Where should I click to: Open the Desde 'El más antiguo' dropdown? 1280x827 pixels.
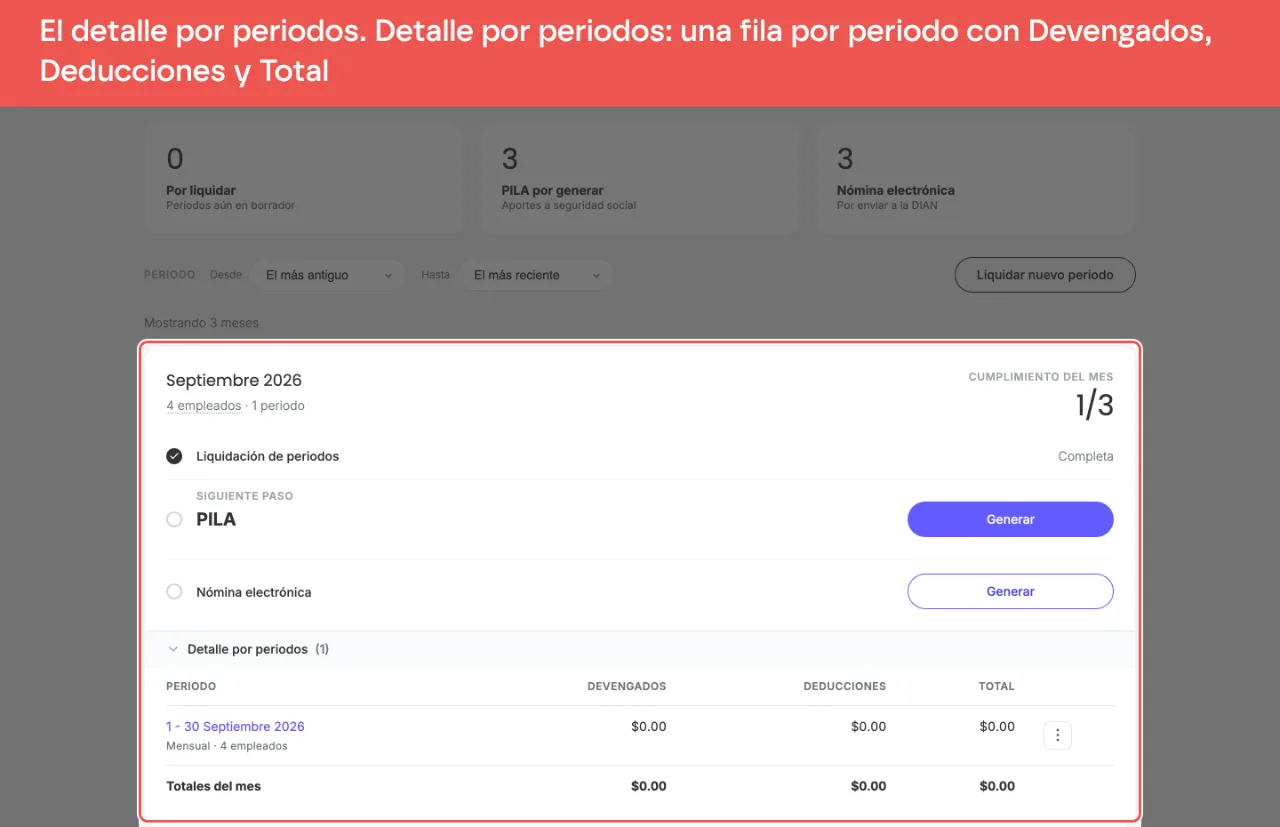click(x=328, y=275)
